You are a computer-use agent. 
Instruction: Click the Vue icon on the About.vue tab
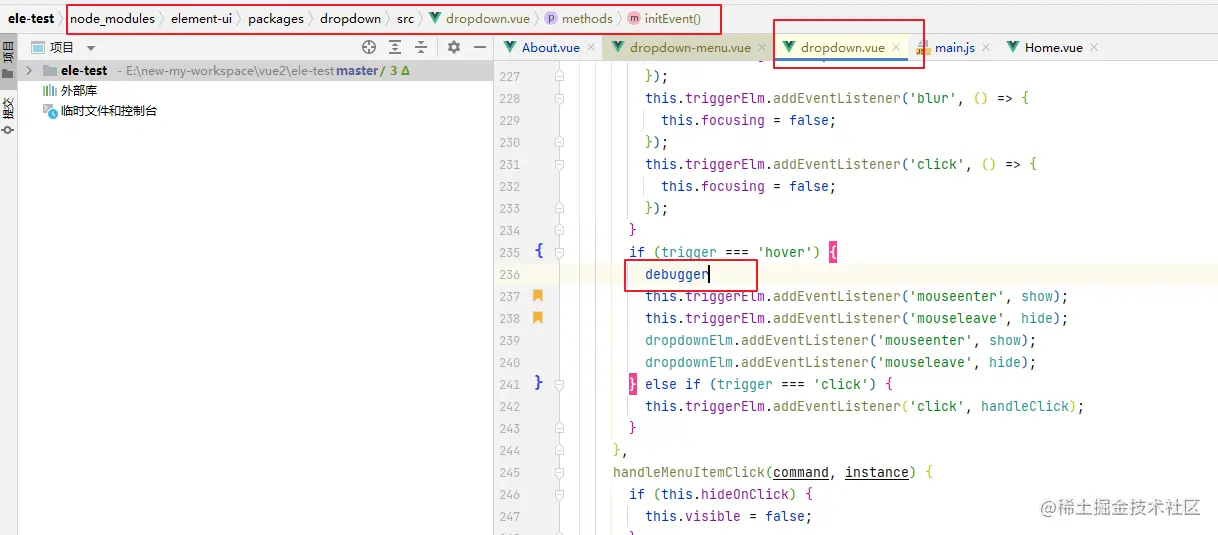pyautogui.click(x=510, y=47)
